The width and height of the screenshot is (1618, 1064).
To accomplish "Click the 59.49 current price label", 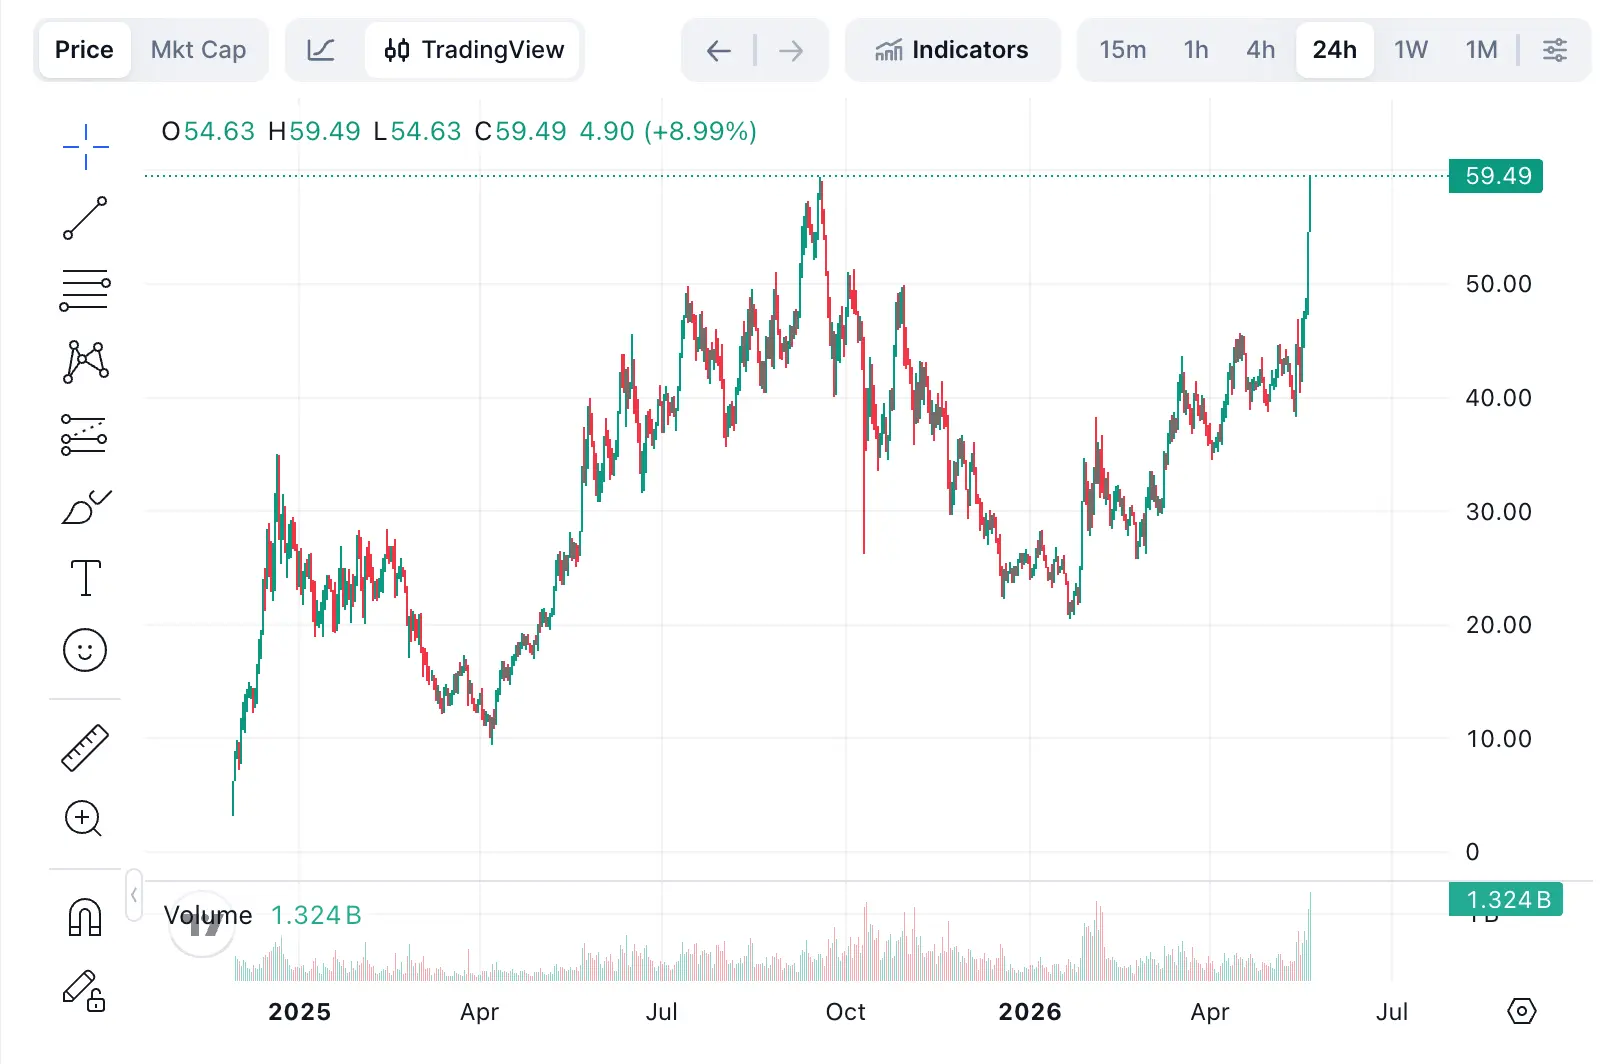I will [1496, 176].
